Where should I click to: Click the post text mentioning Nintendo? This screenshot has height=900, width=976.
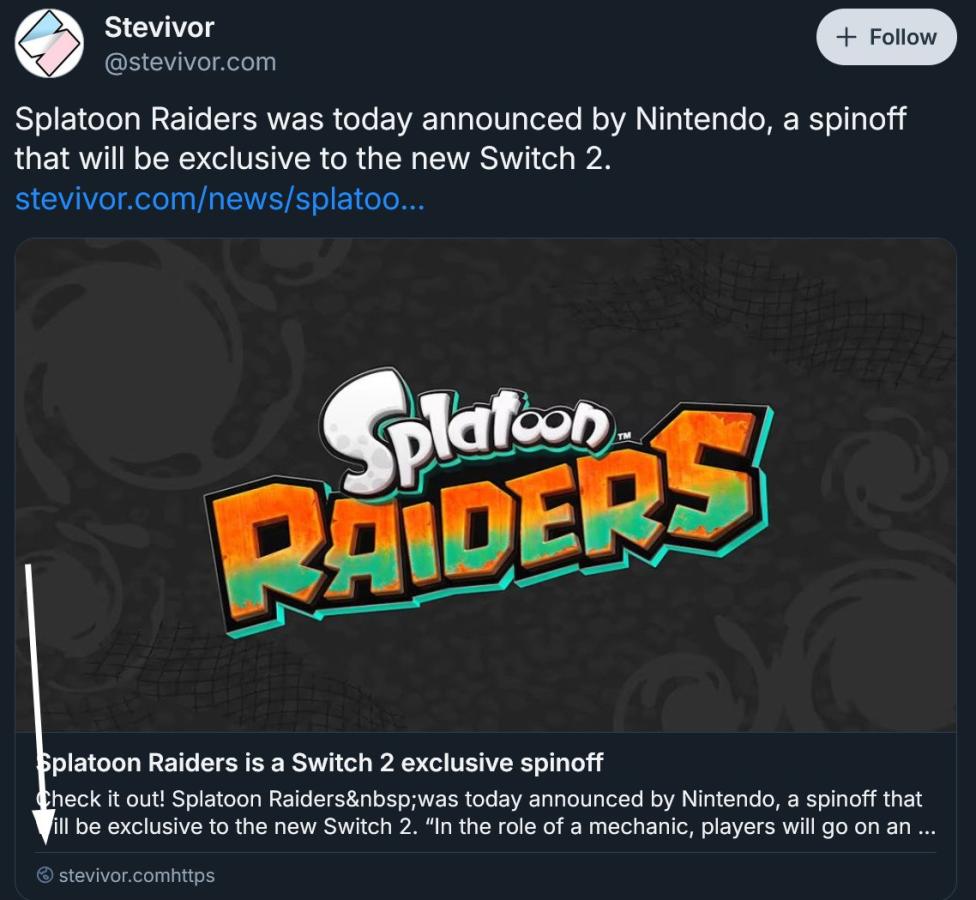click(x=460, y=120)
